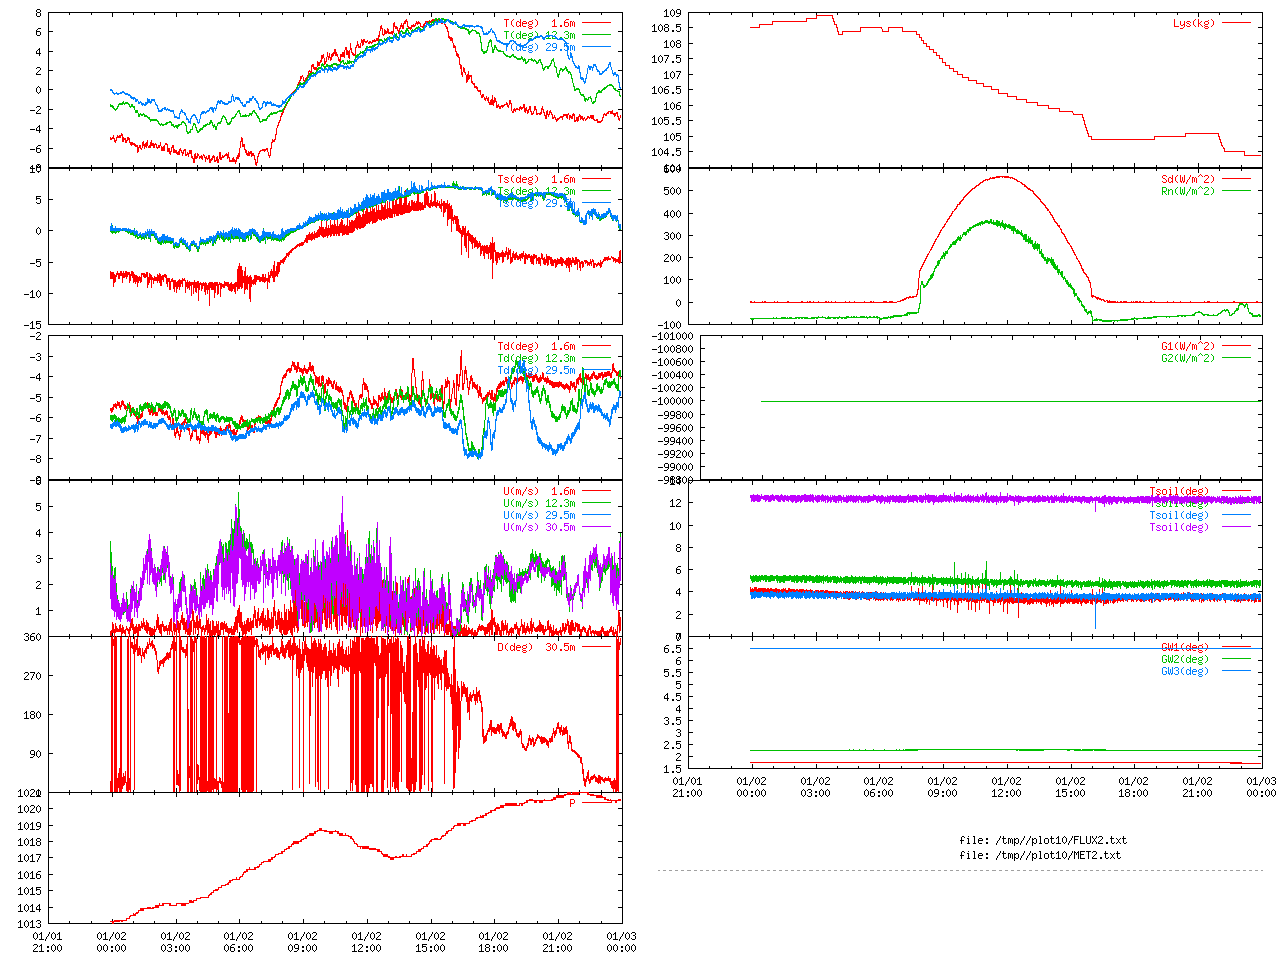
Task: Select the G1(W/m^2) legend label
Action: [x=1187, y=346]
